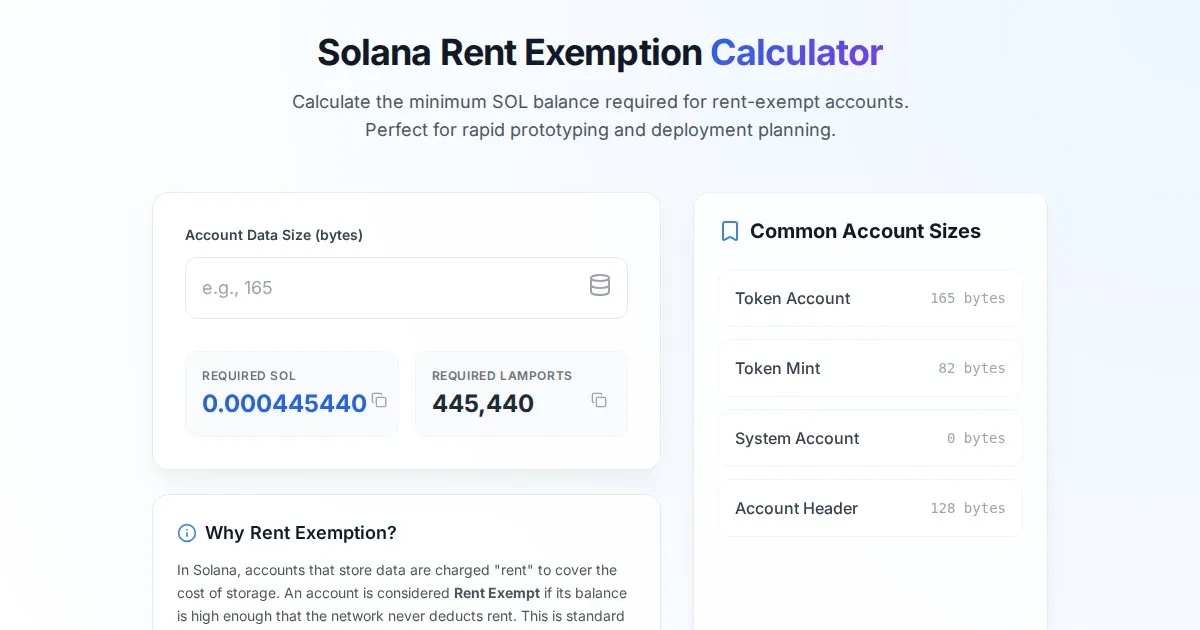Pick the System Account 0 bytes preset
The image size is (1200, 630).
pos(870,438)
